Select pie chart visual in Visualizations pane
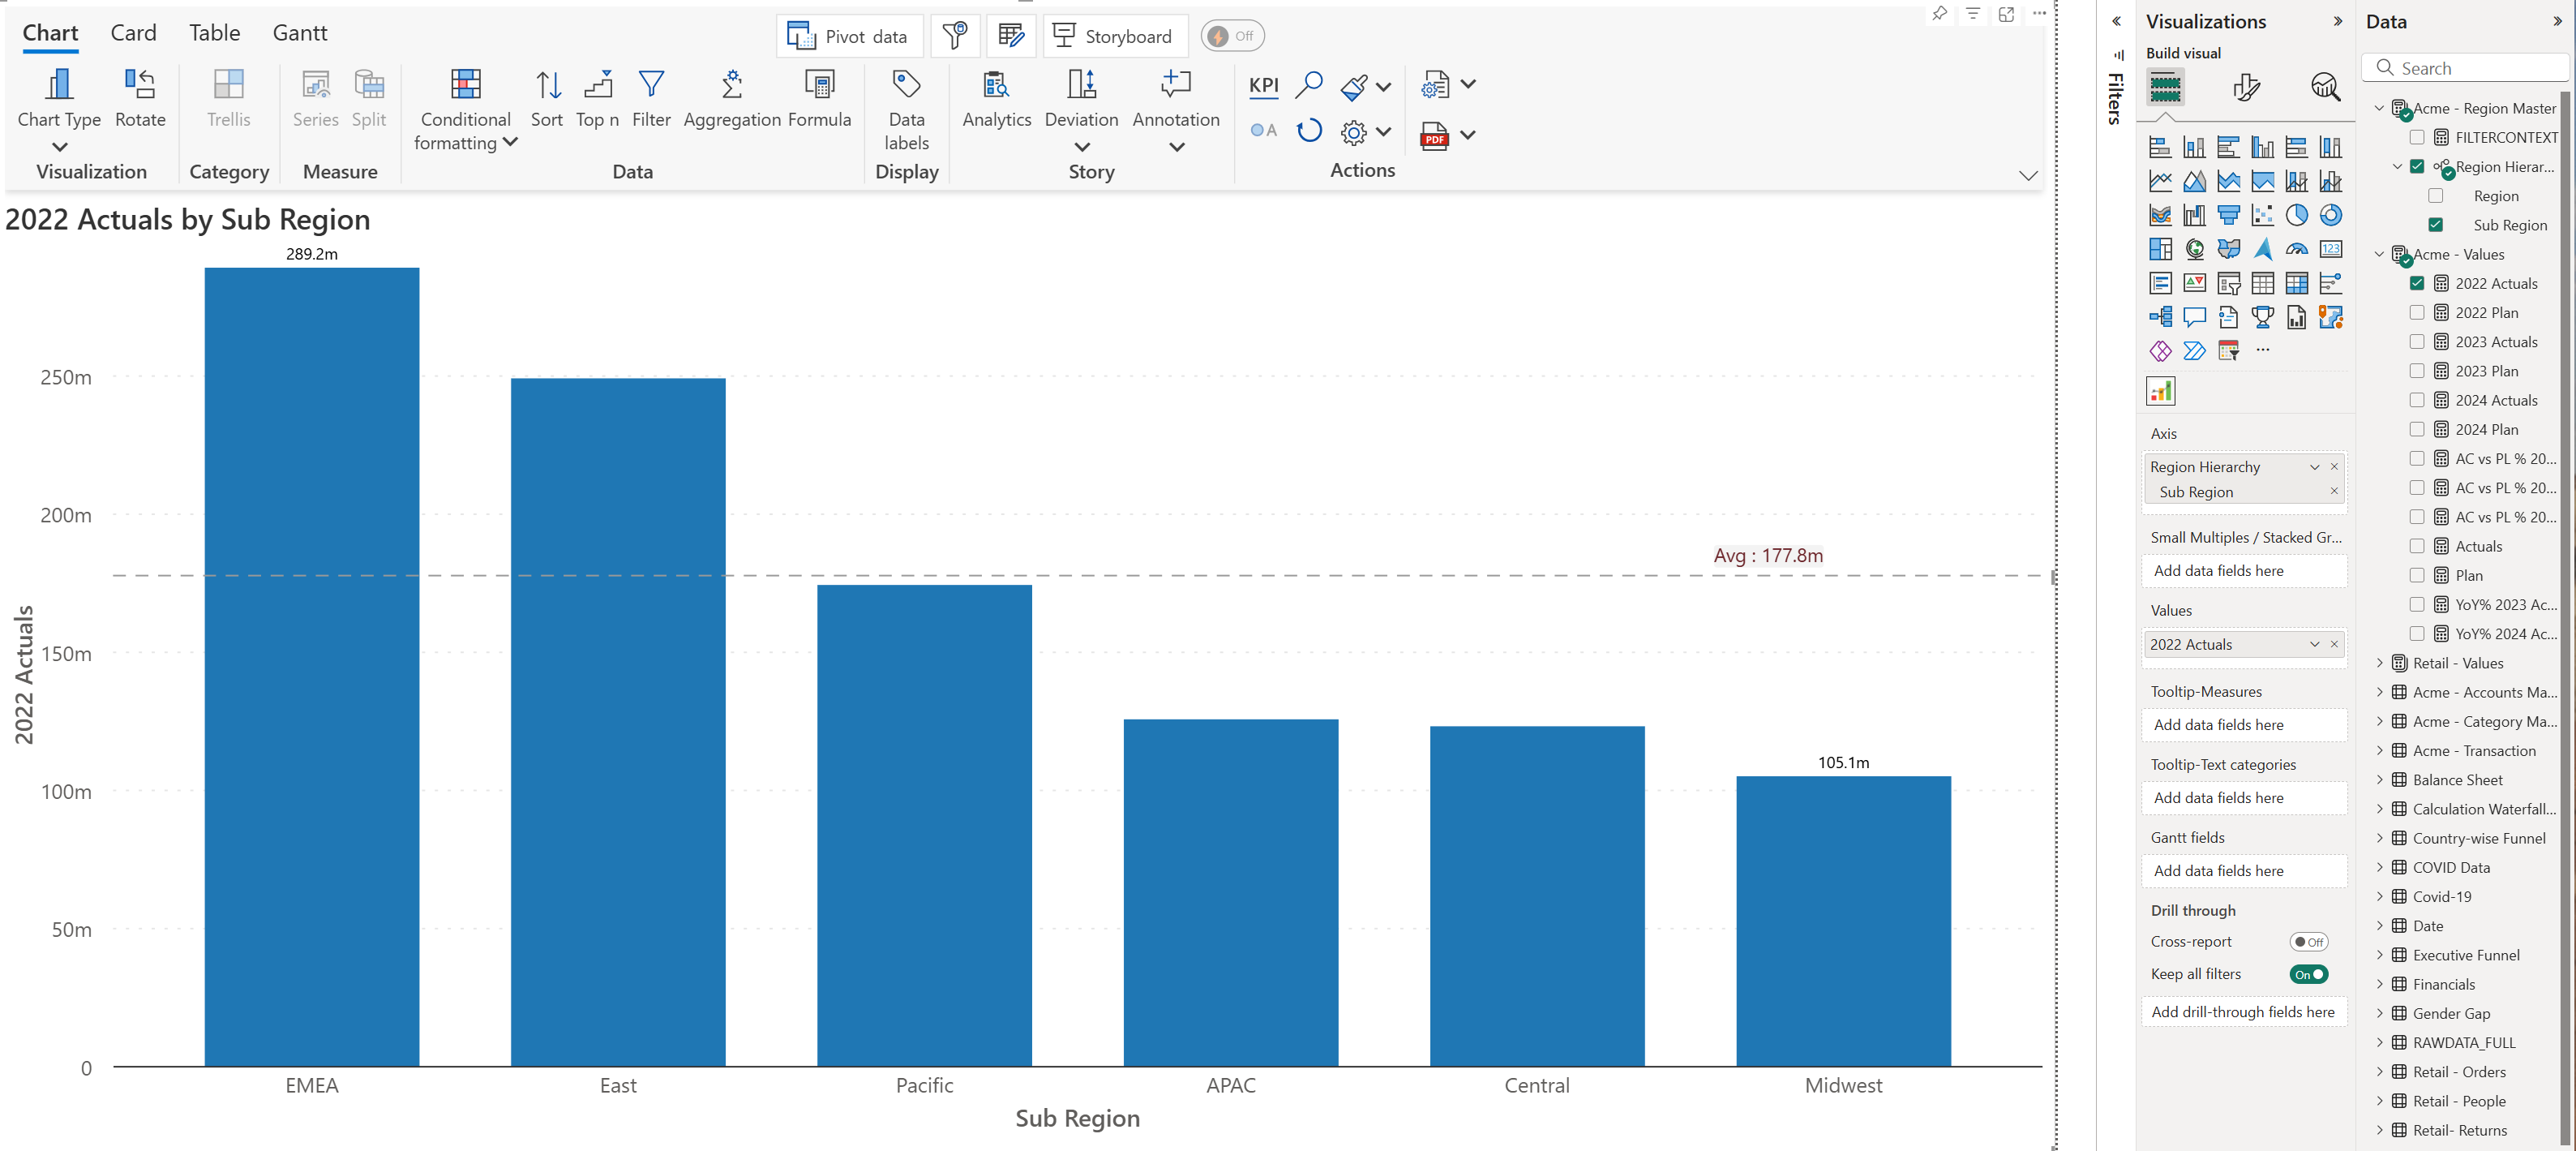 click(2297, 215)
